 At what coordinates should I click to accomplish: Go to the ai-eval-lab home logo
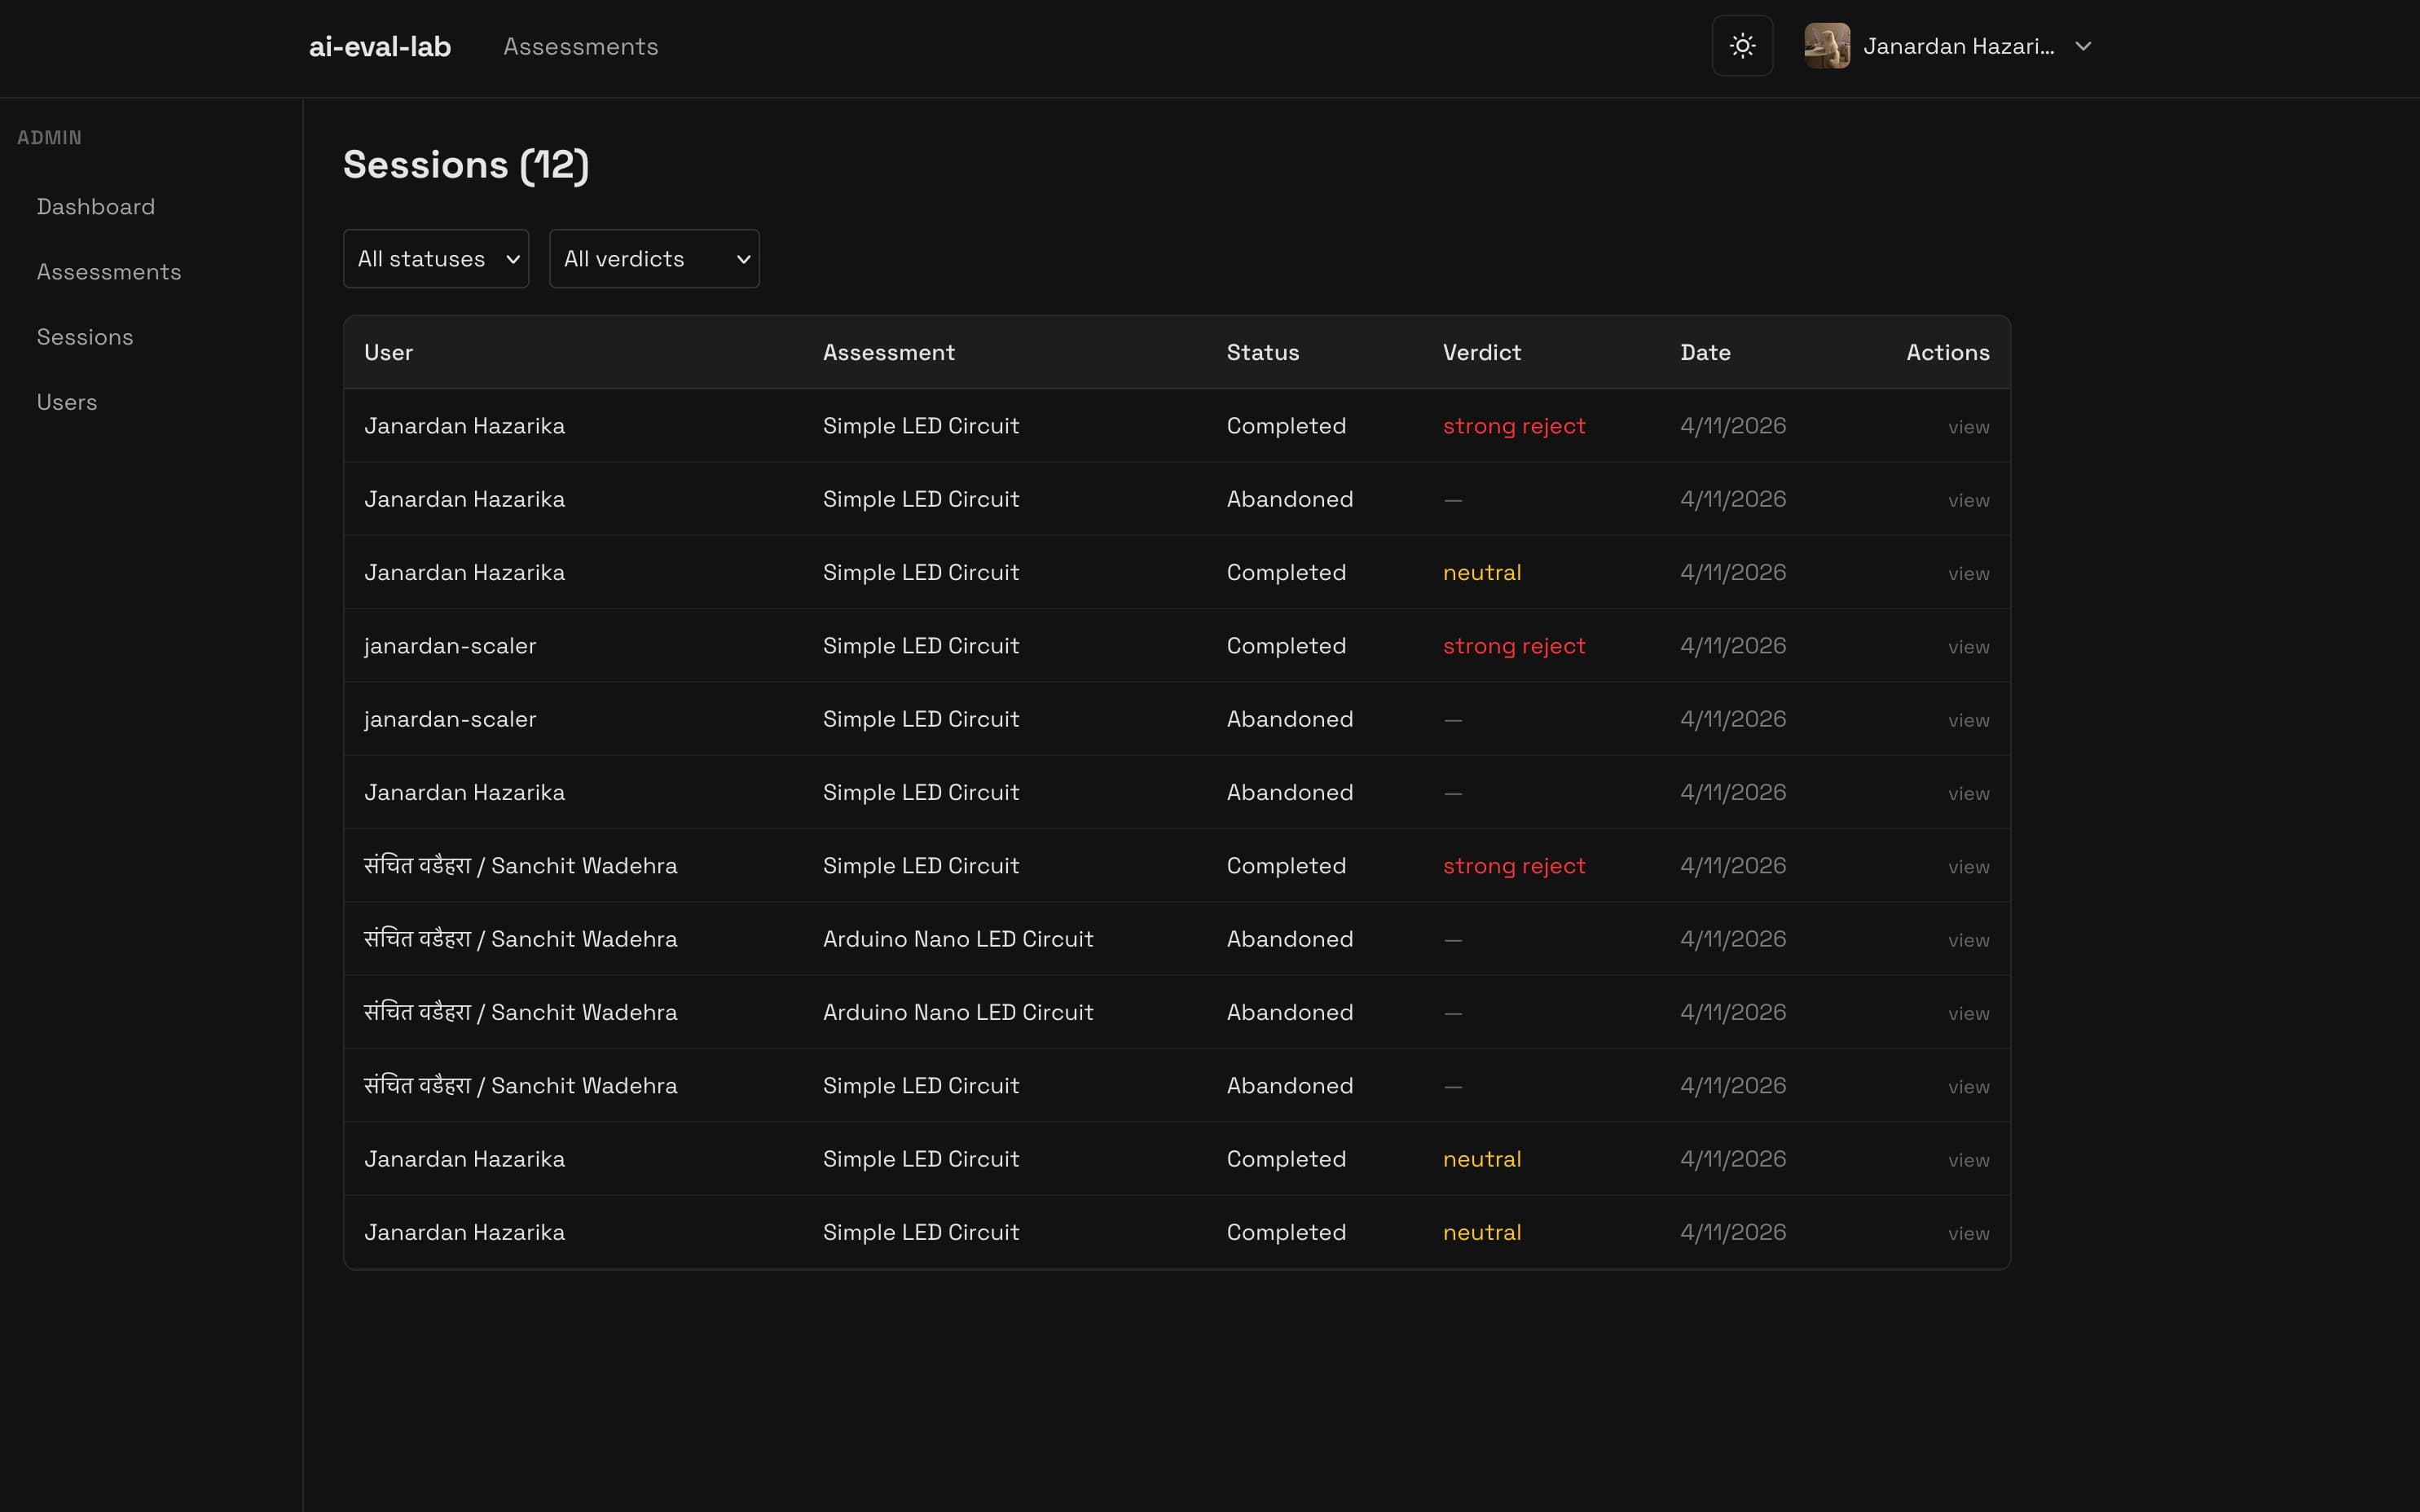point(380,47)
